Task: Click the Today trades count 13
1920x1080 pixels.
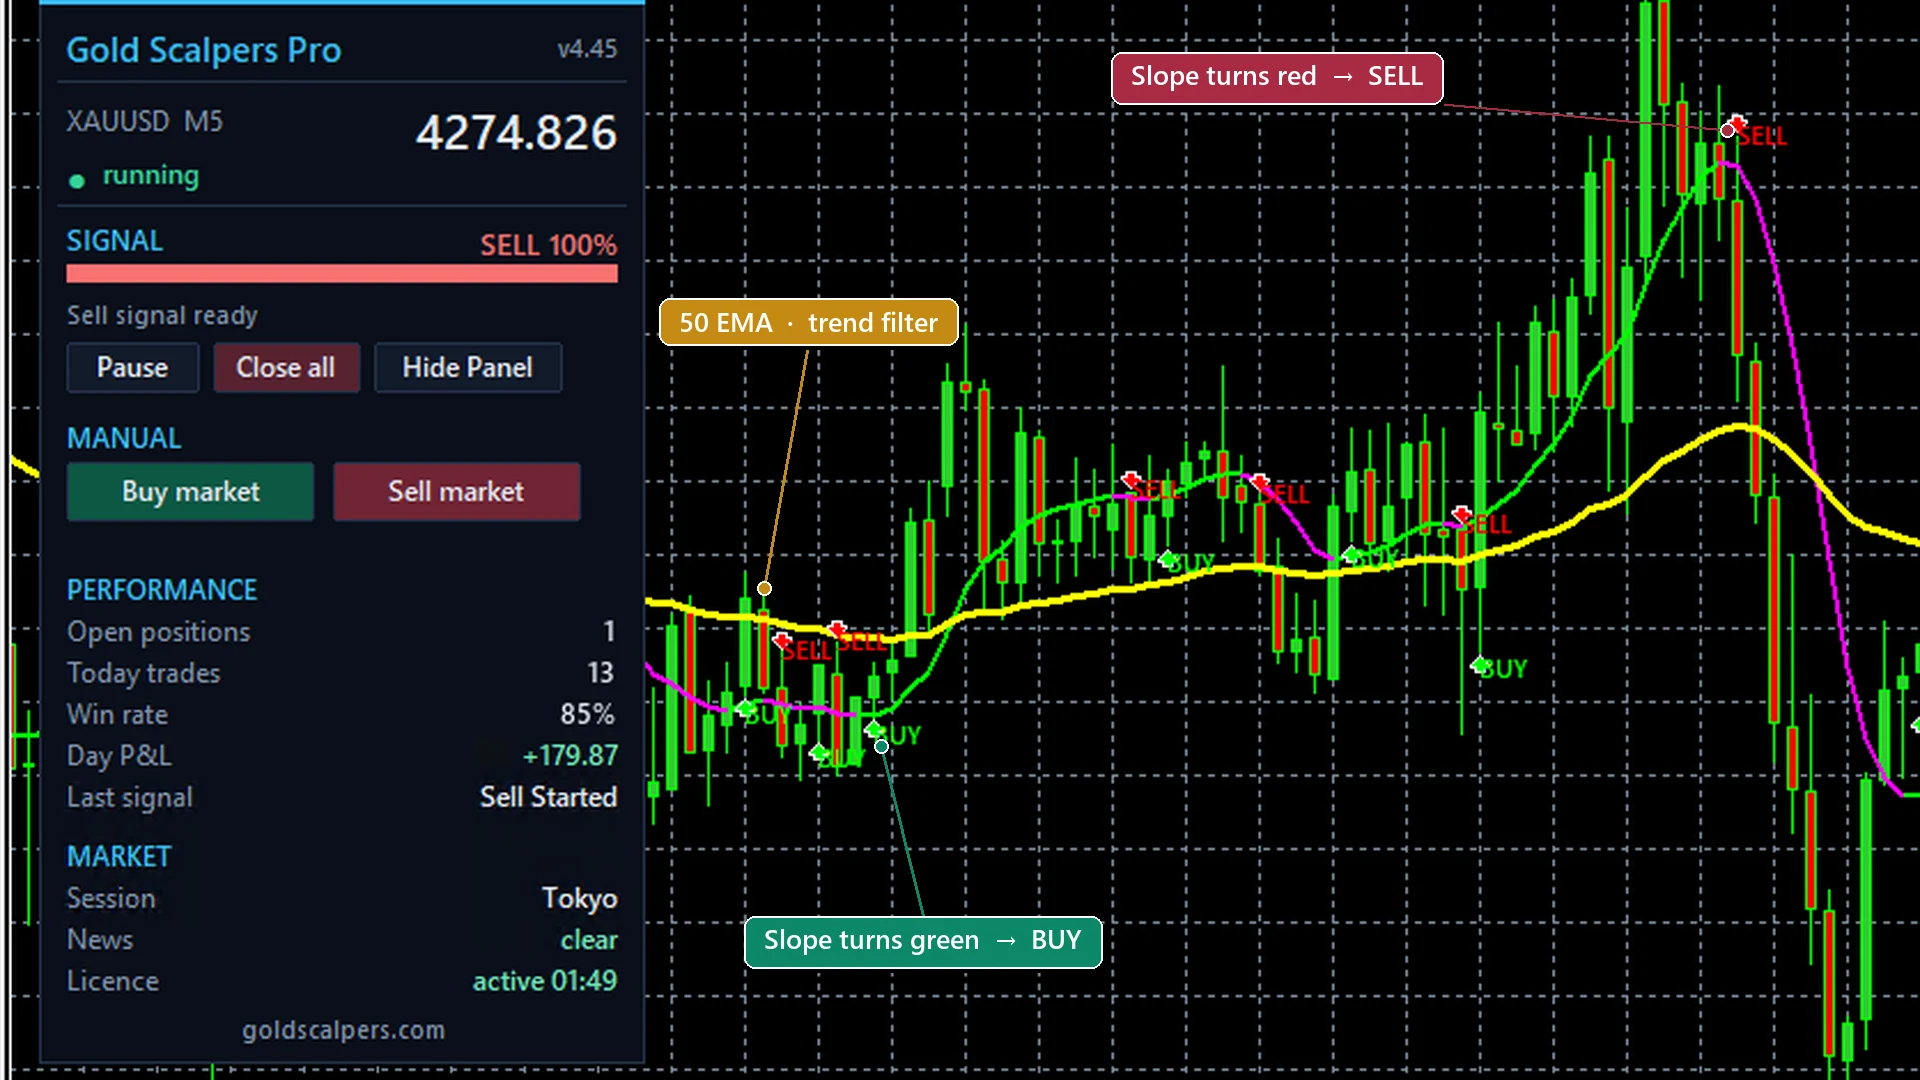Action: 600,673
